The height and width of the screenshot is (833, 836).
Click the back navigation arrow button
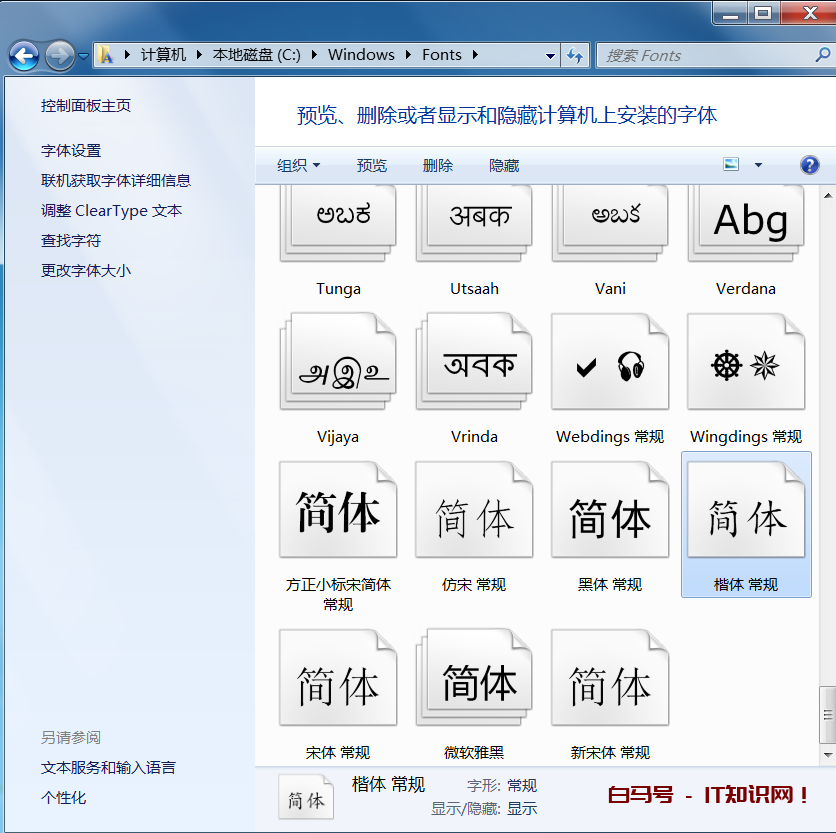25,55
